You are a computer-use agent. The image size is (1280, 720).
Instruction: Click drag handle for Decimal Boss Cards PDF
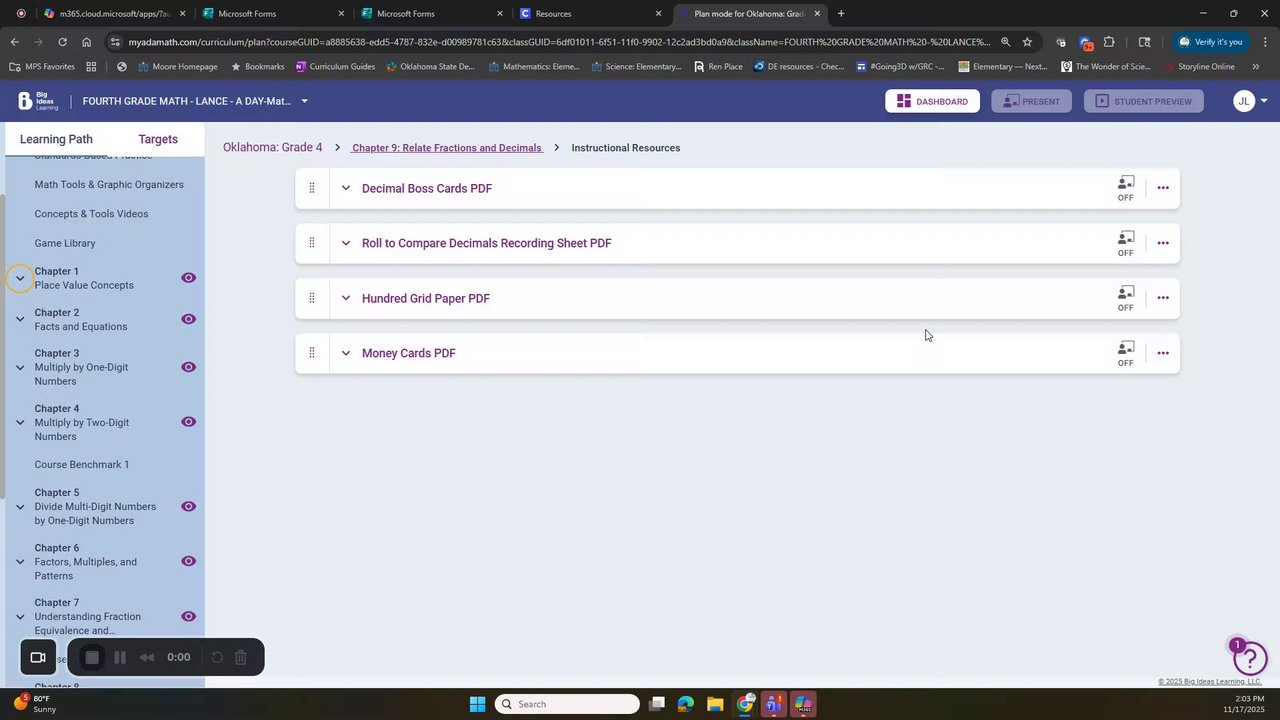[312, 188]
